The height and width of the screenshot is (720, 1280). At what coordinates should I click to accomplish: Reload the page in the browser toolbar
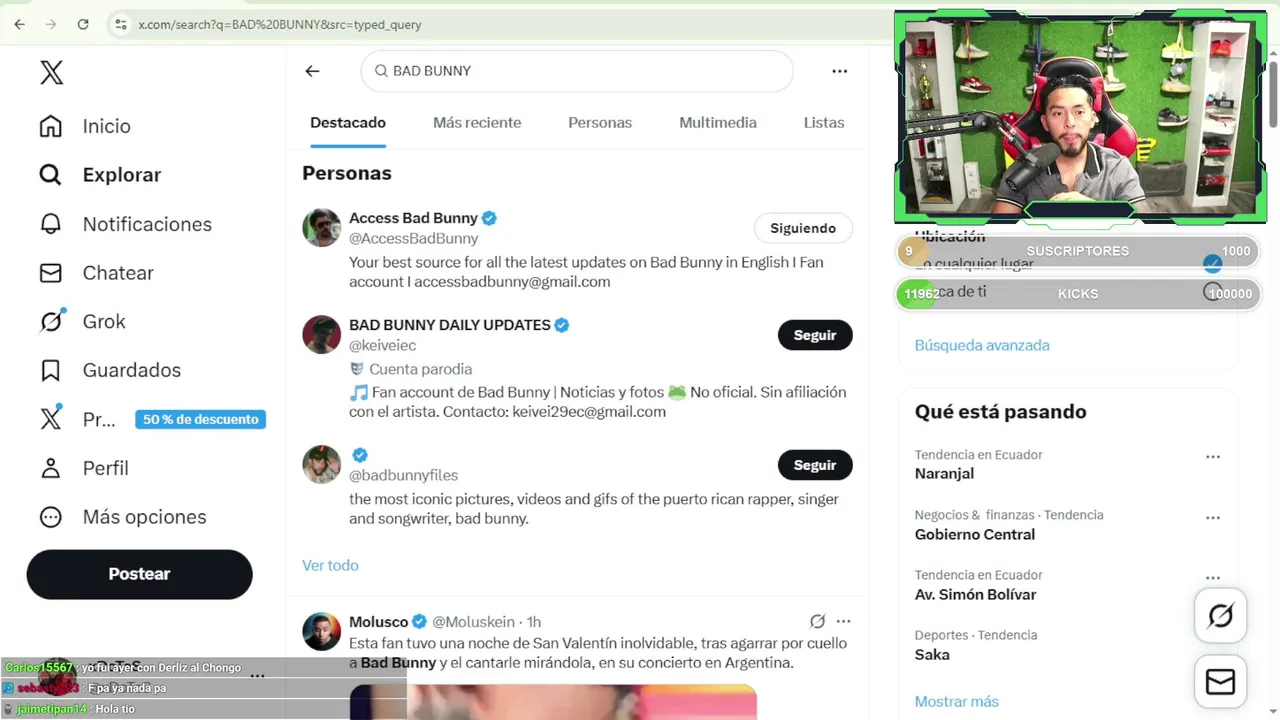coord(83,24)
